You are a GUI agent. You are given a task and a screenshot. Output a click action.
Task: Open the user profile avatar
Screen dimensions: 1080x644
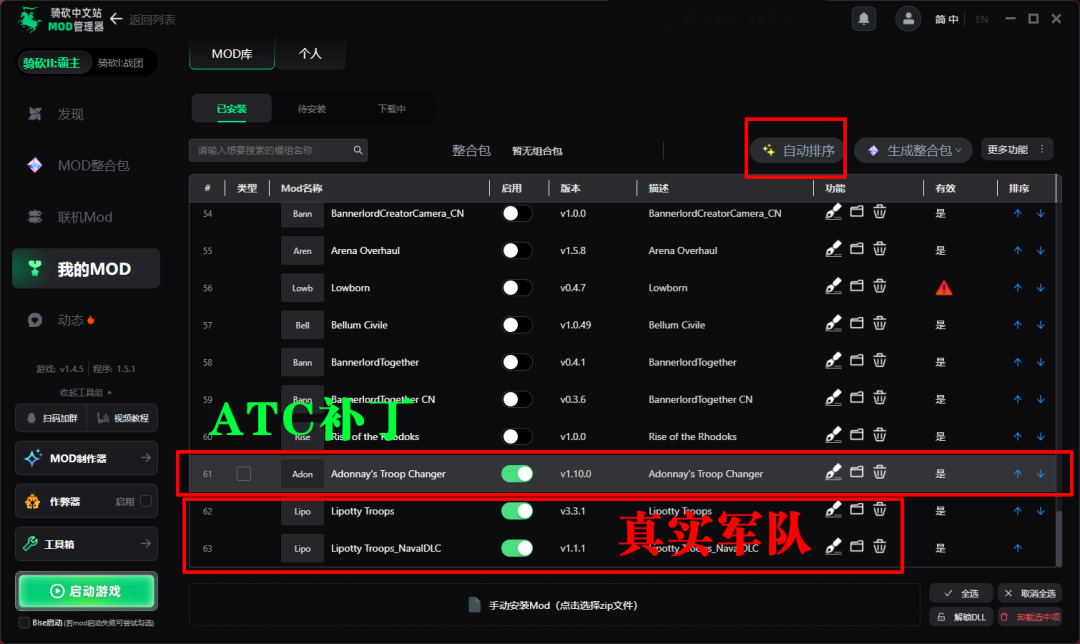click(x=908, y=19)
